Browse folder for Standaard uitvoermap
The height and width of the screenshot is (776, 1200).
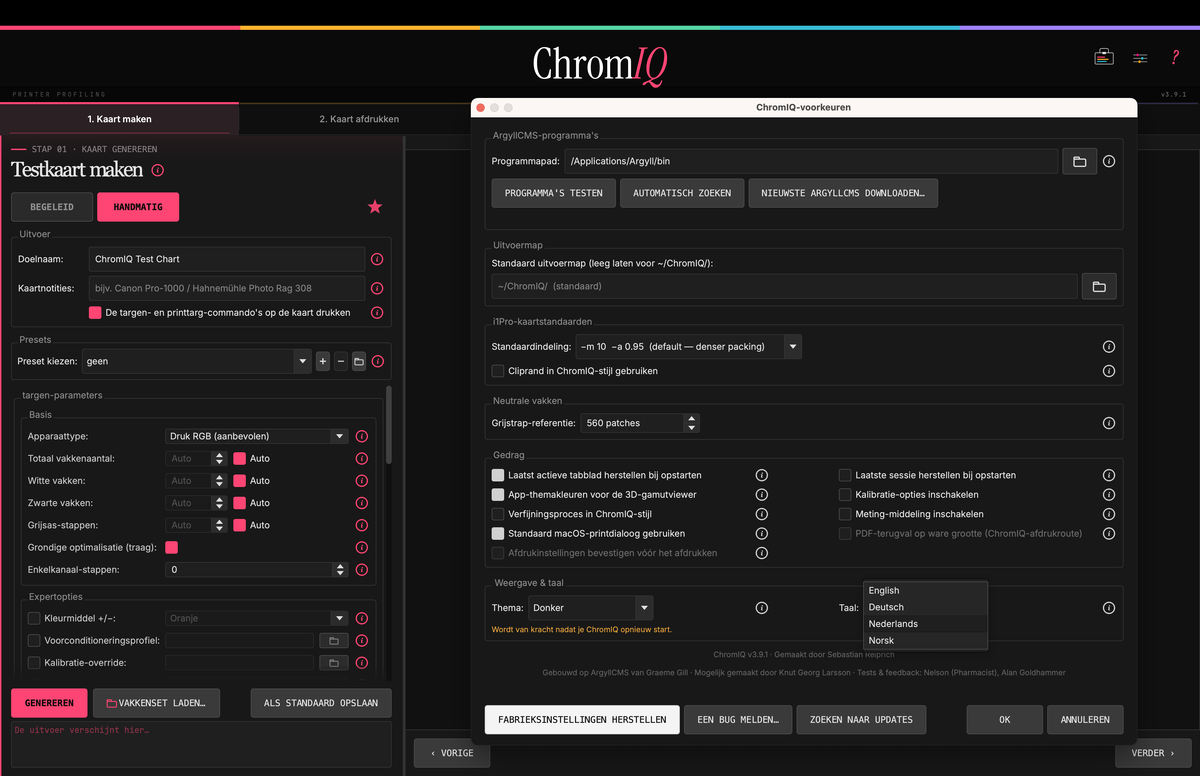pyautogui.click(x=1098, y=286)
